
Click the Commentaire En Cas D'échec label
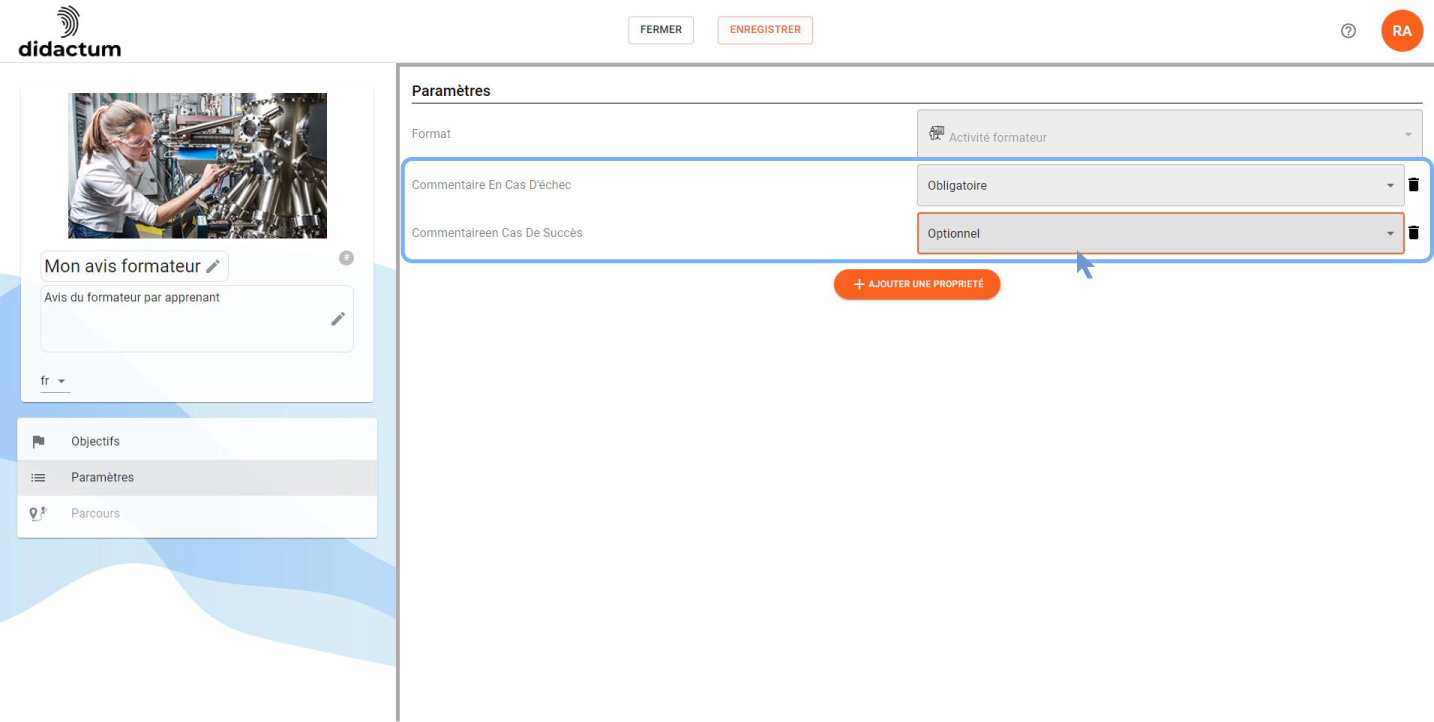coord(492,185)
